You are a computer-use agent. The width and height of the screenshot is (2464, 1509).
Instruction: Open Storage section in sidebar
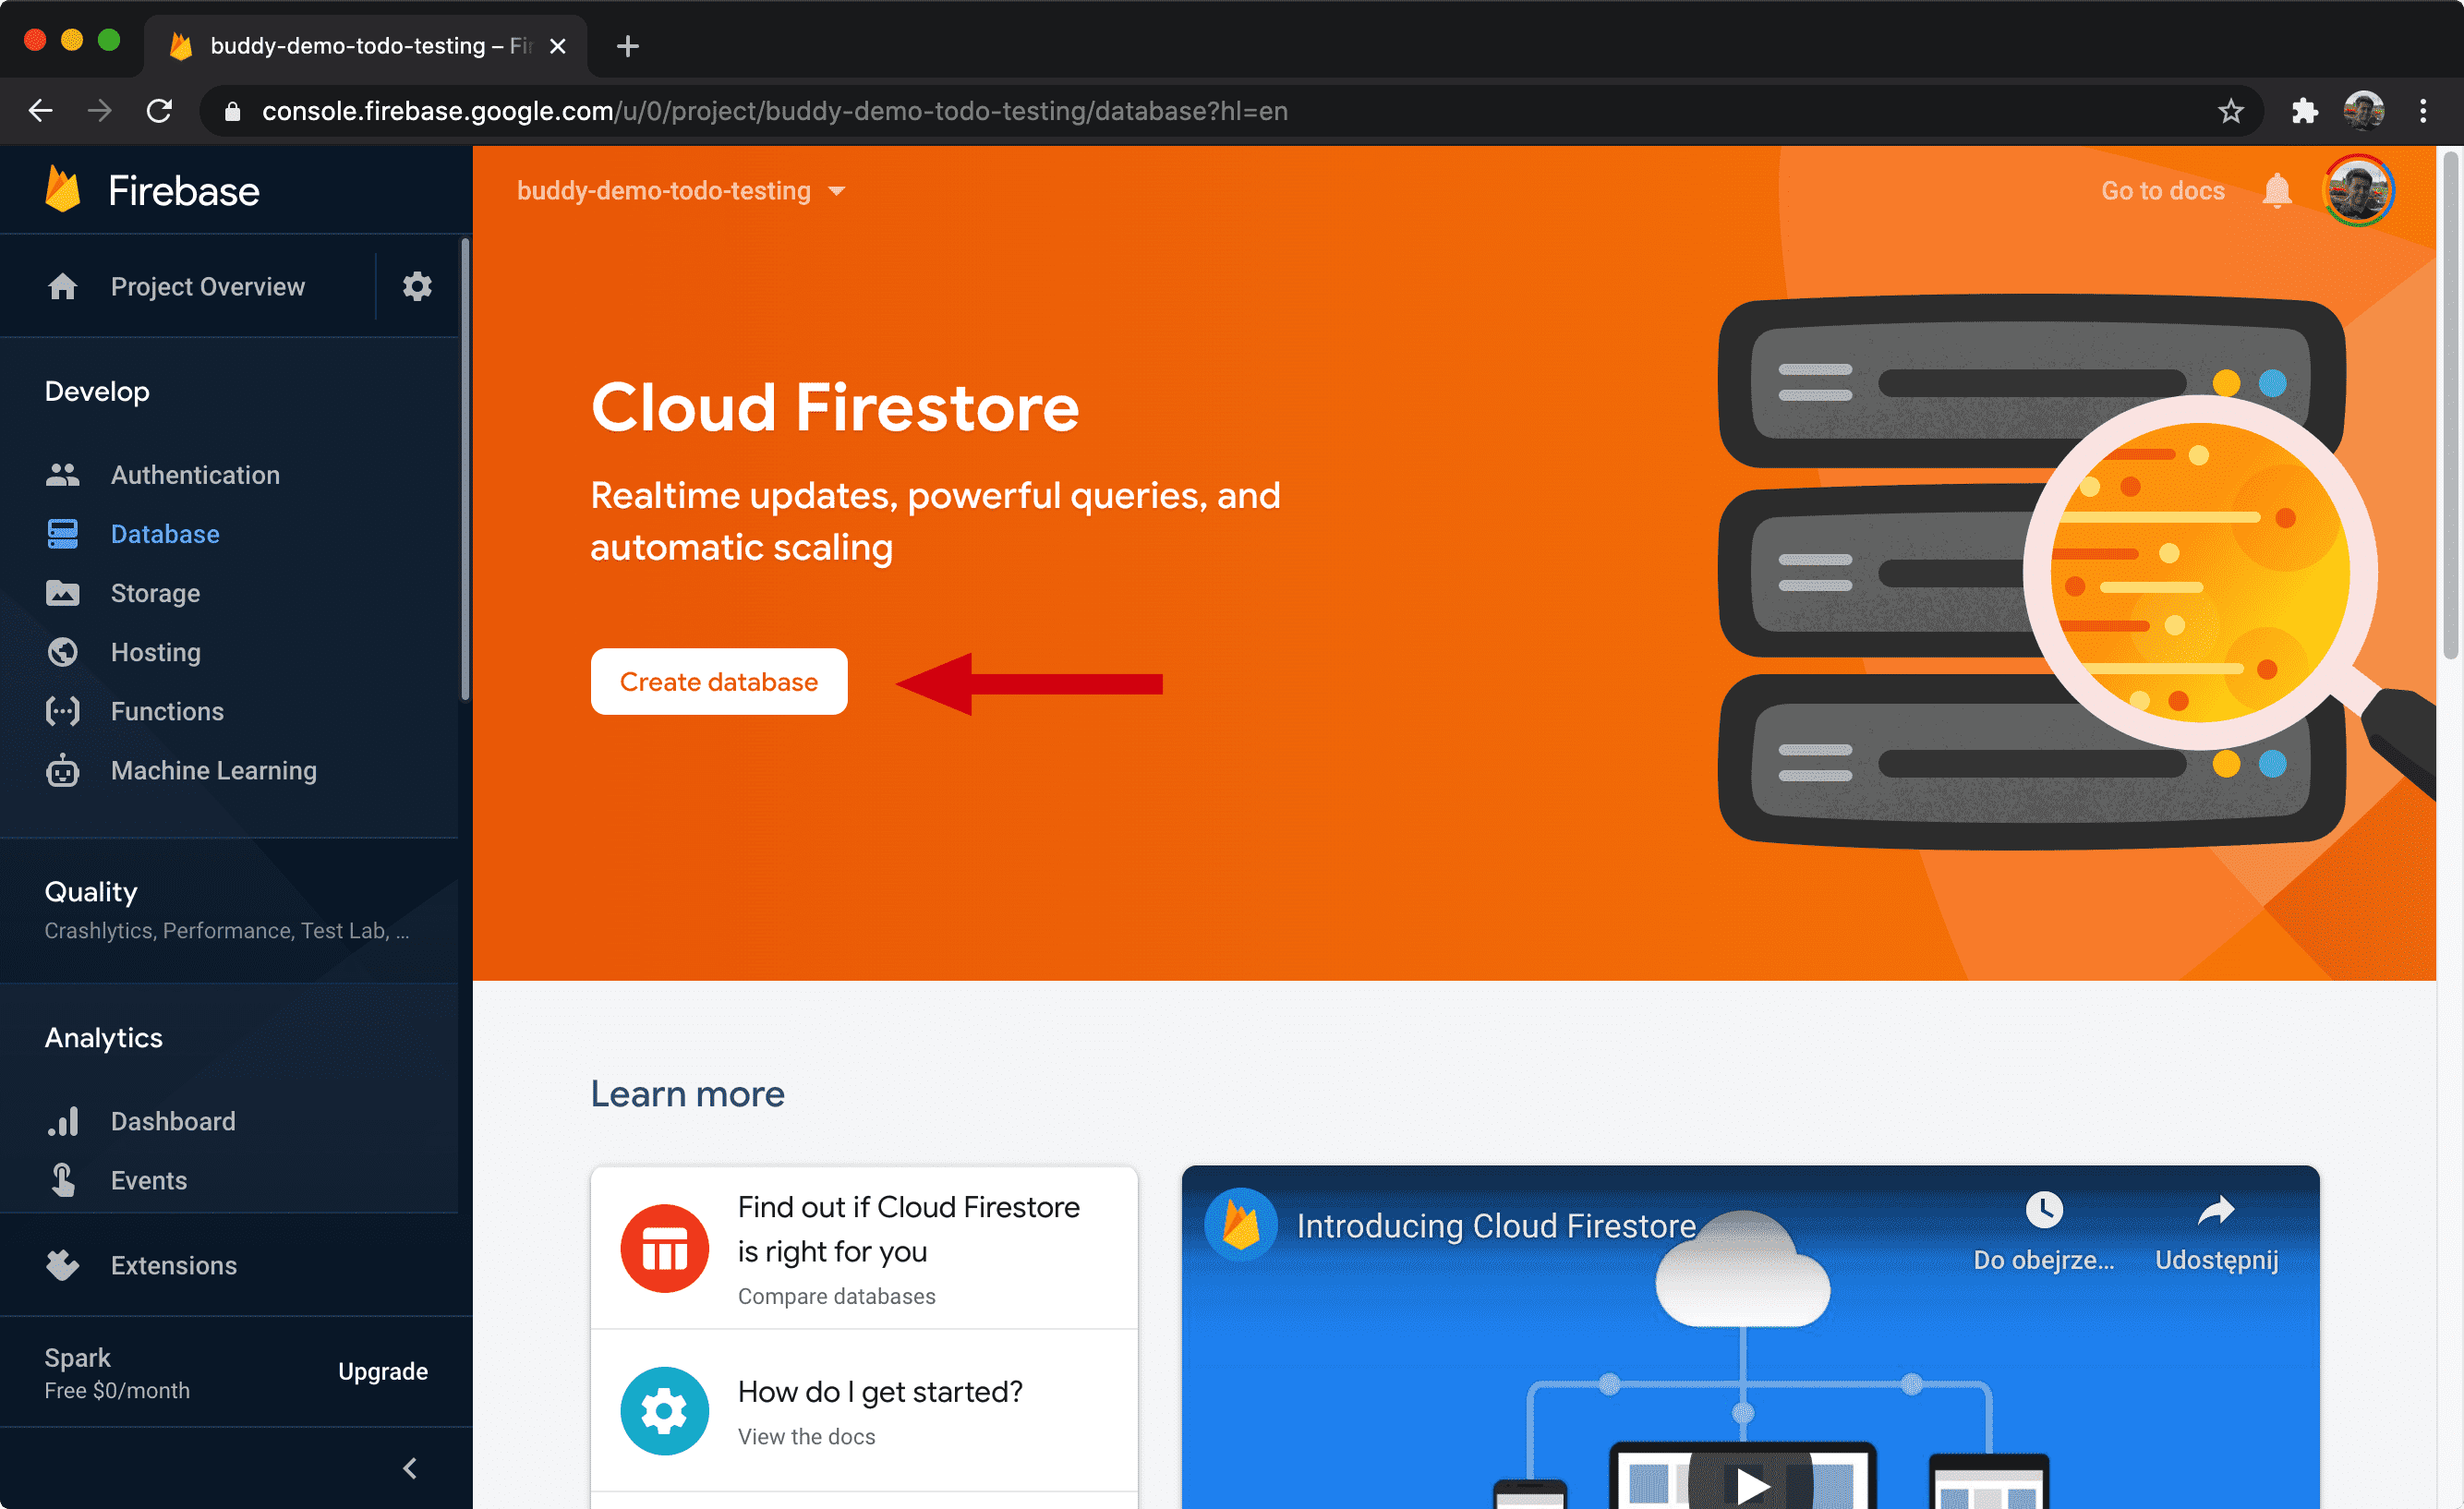tap(153, 592)
